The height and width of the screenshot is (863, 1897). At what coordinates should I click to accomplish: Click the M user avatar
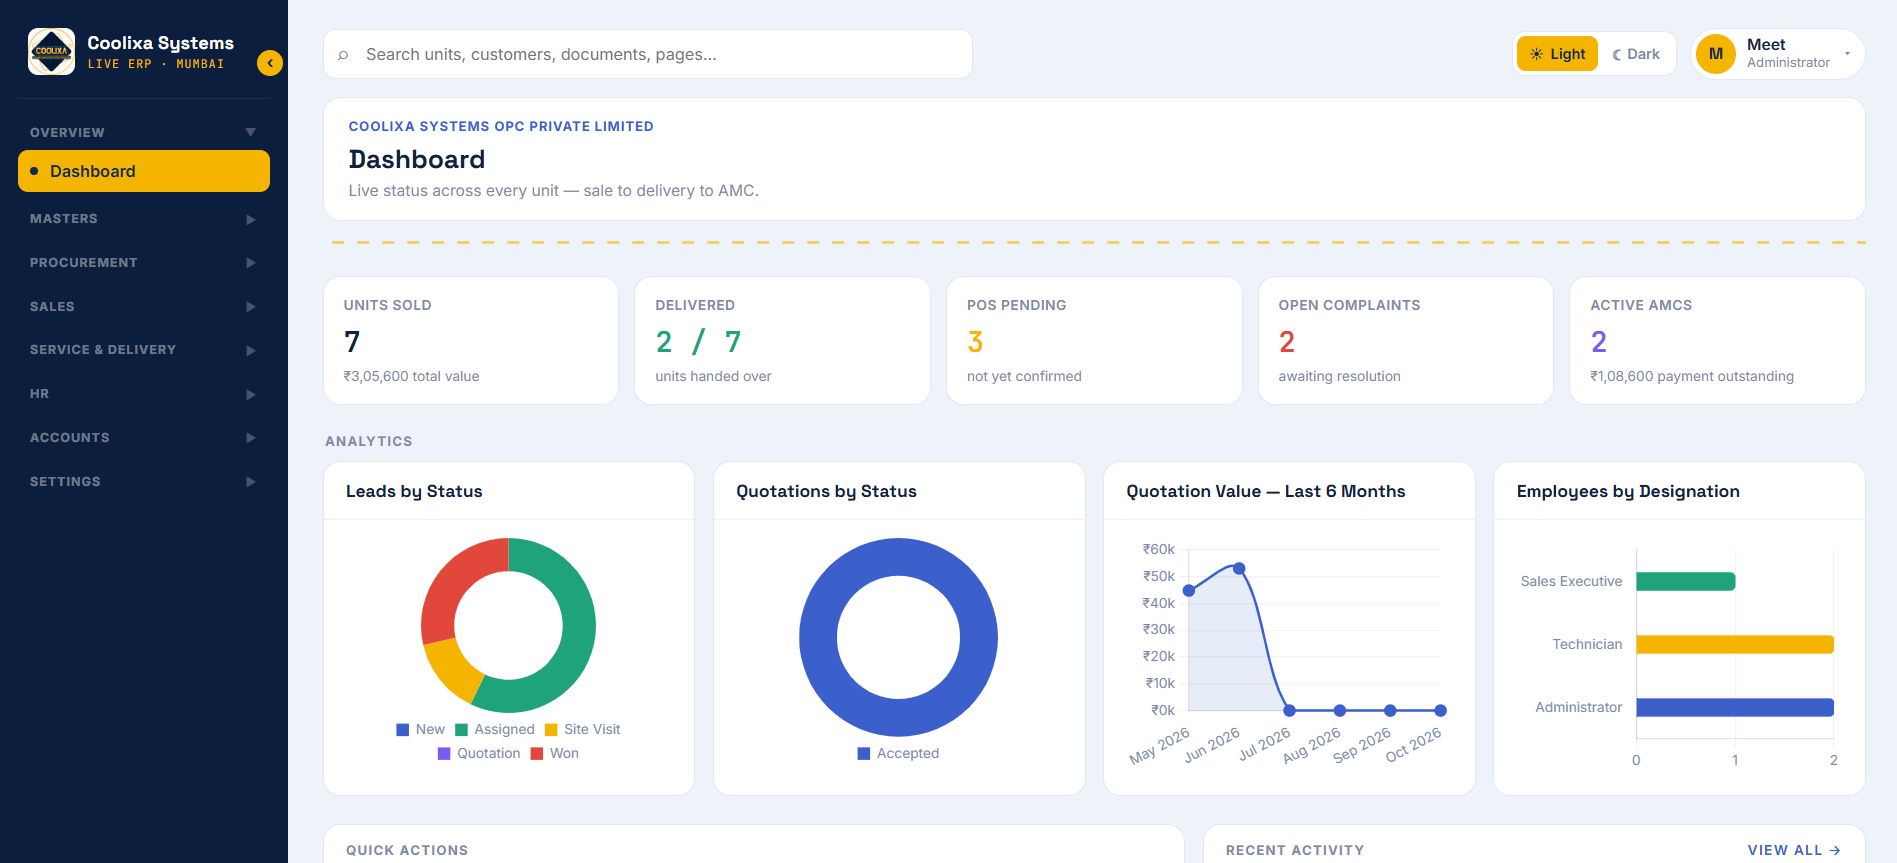coord(1716,54)
